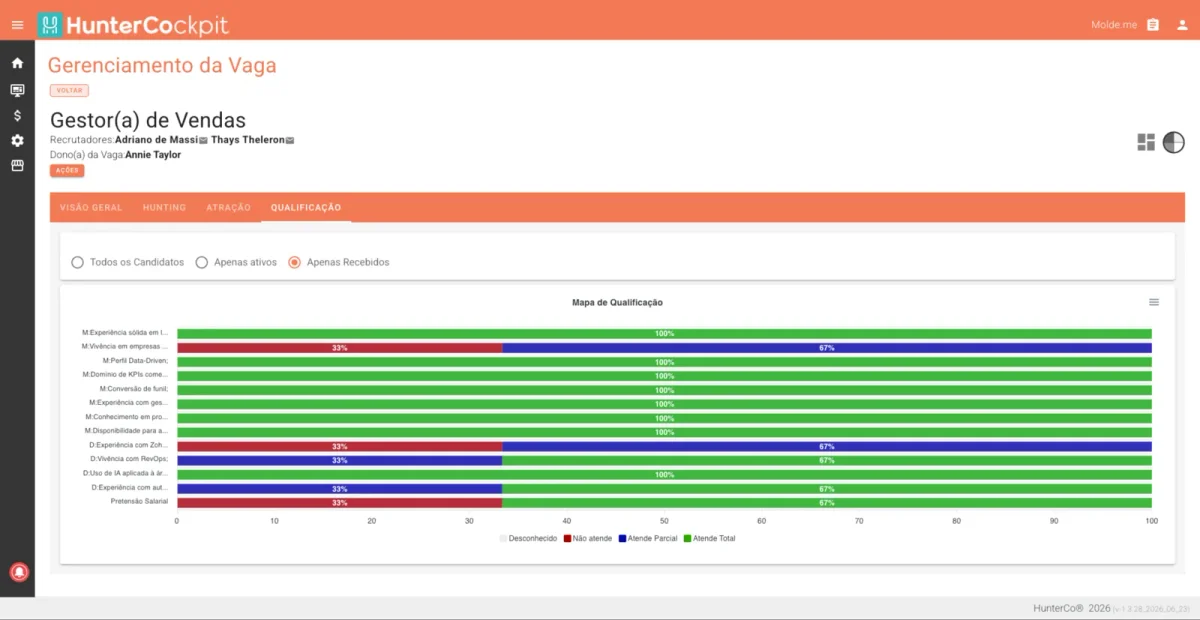
Task: Click the green bar of M:Conversão de funil
Action: pos(664,390)
